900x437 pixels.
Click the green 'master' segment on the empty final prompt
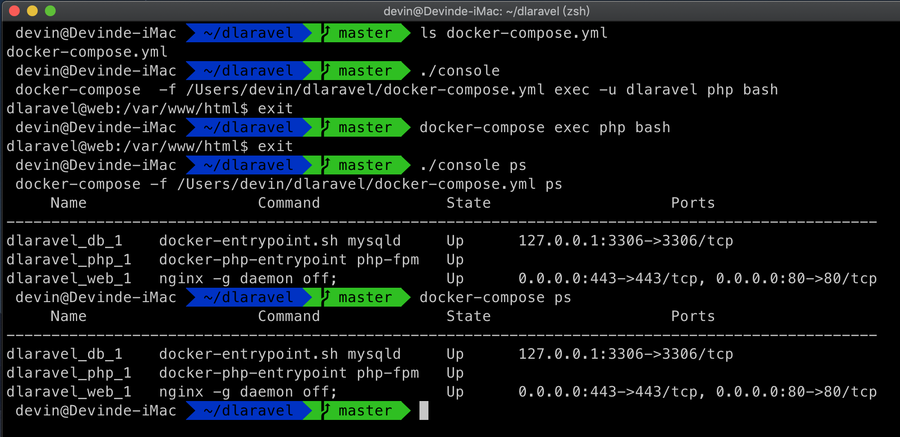(365, 411)
